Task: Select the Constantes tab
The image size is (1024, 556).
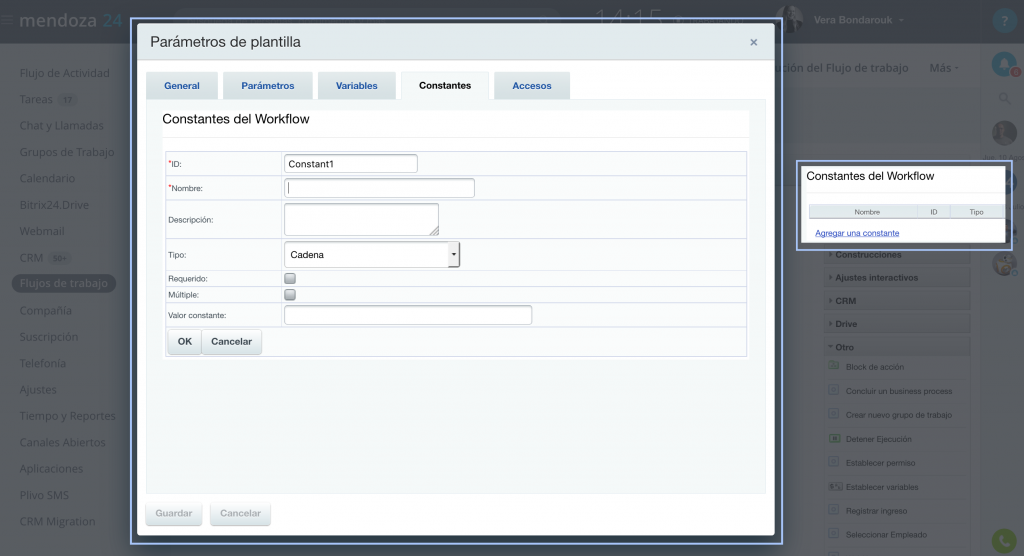Action: click(x=445, y=86)
